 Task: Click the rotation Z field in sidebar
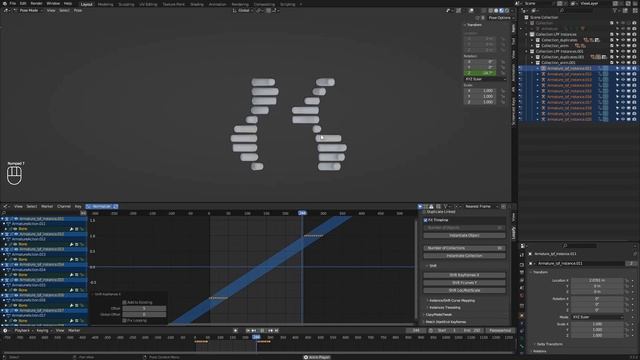(480, 73)
